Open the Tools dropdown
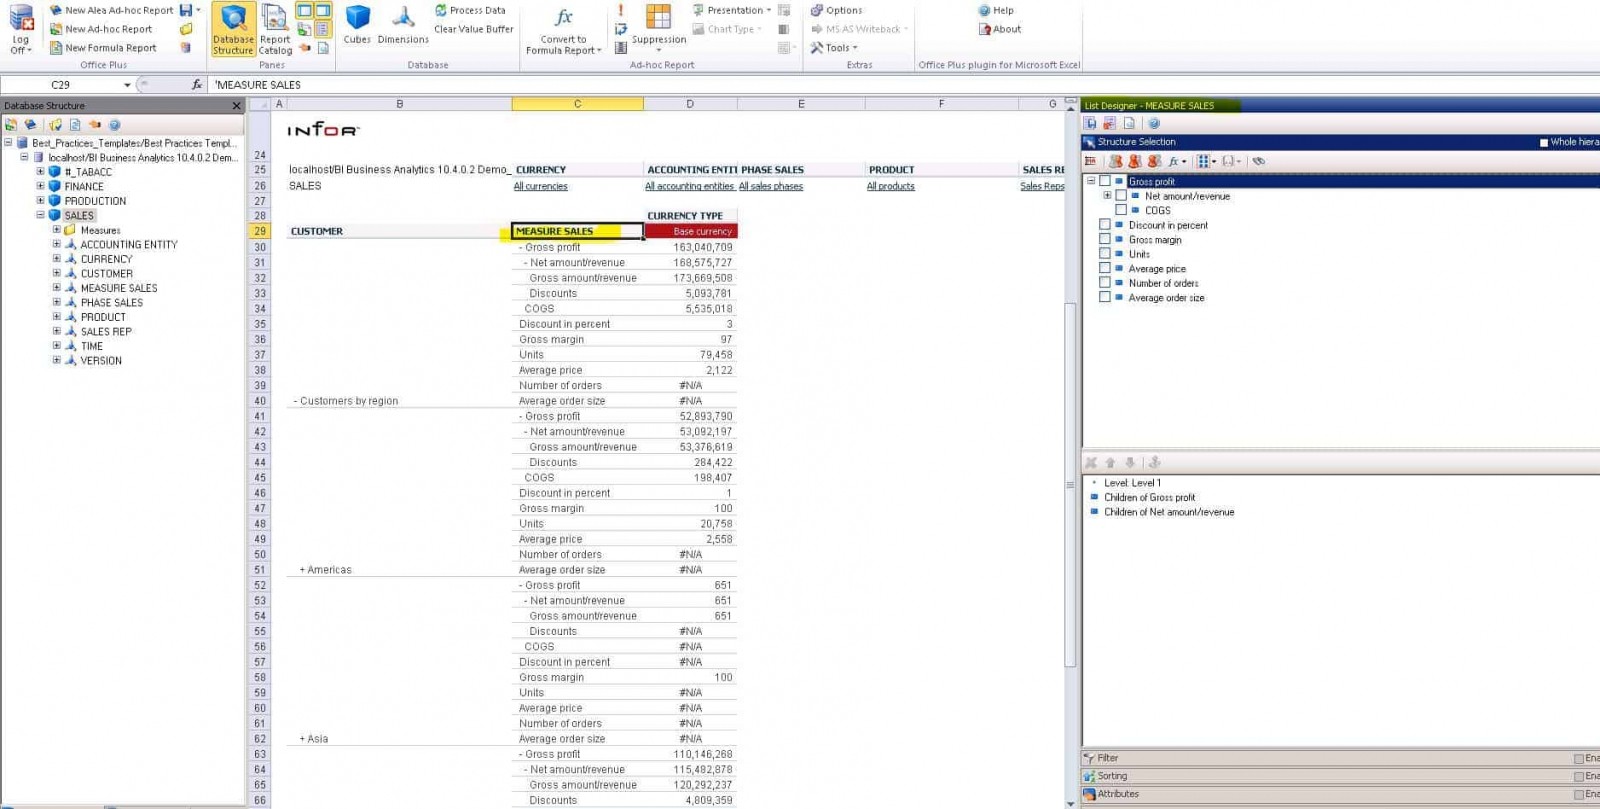This screenshot has height=809, width=1600. (x=834, y=48)
